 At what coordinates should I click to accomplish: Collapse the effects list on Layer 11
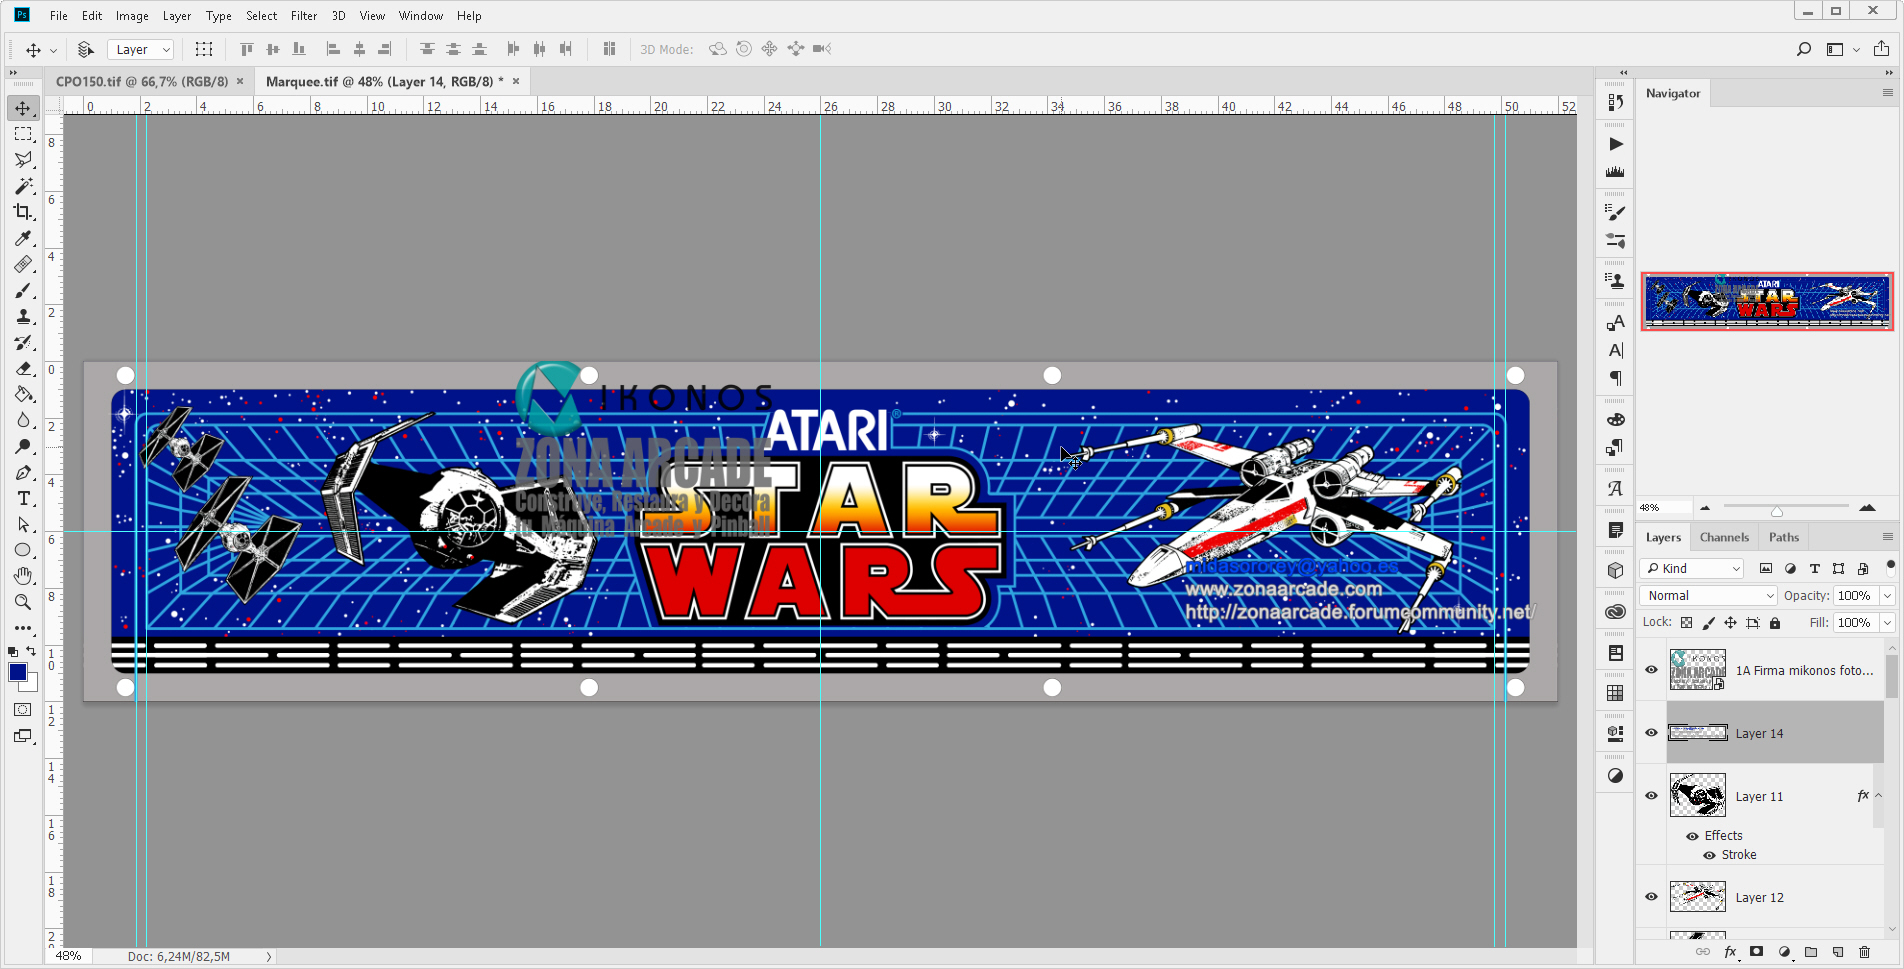[x=1877, y=795]
